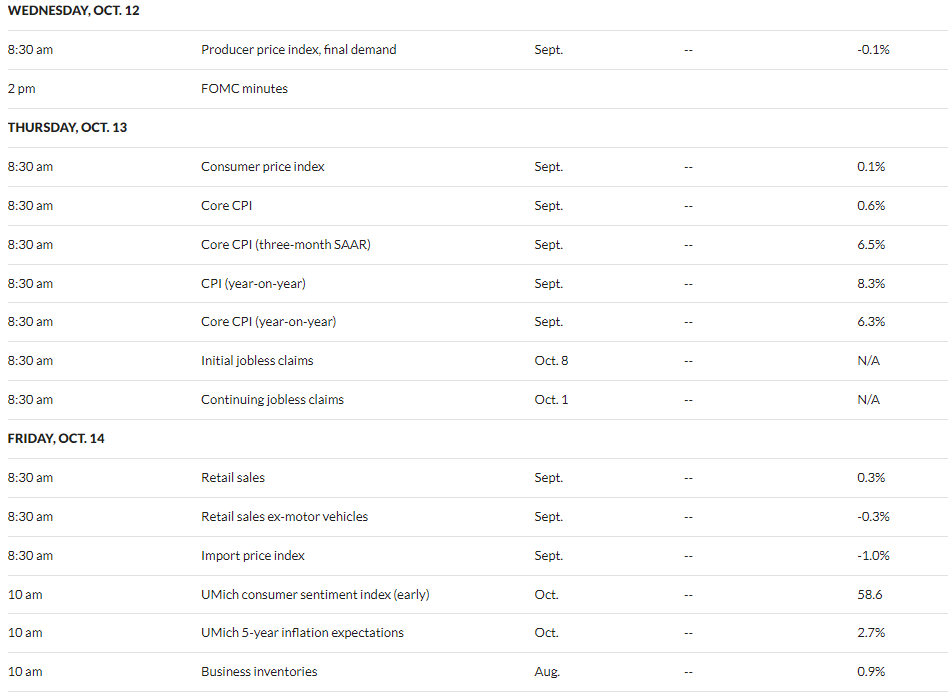This screenshot has width=950, height=700.
Task: Click the Wednesday, Oct. 12 date header
Action: (73, 11)
